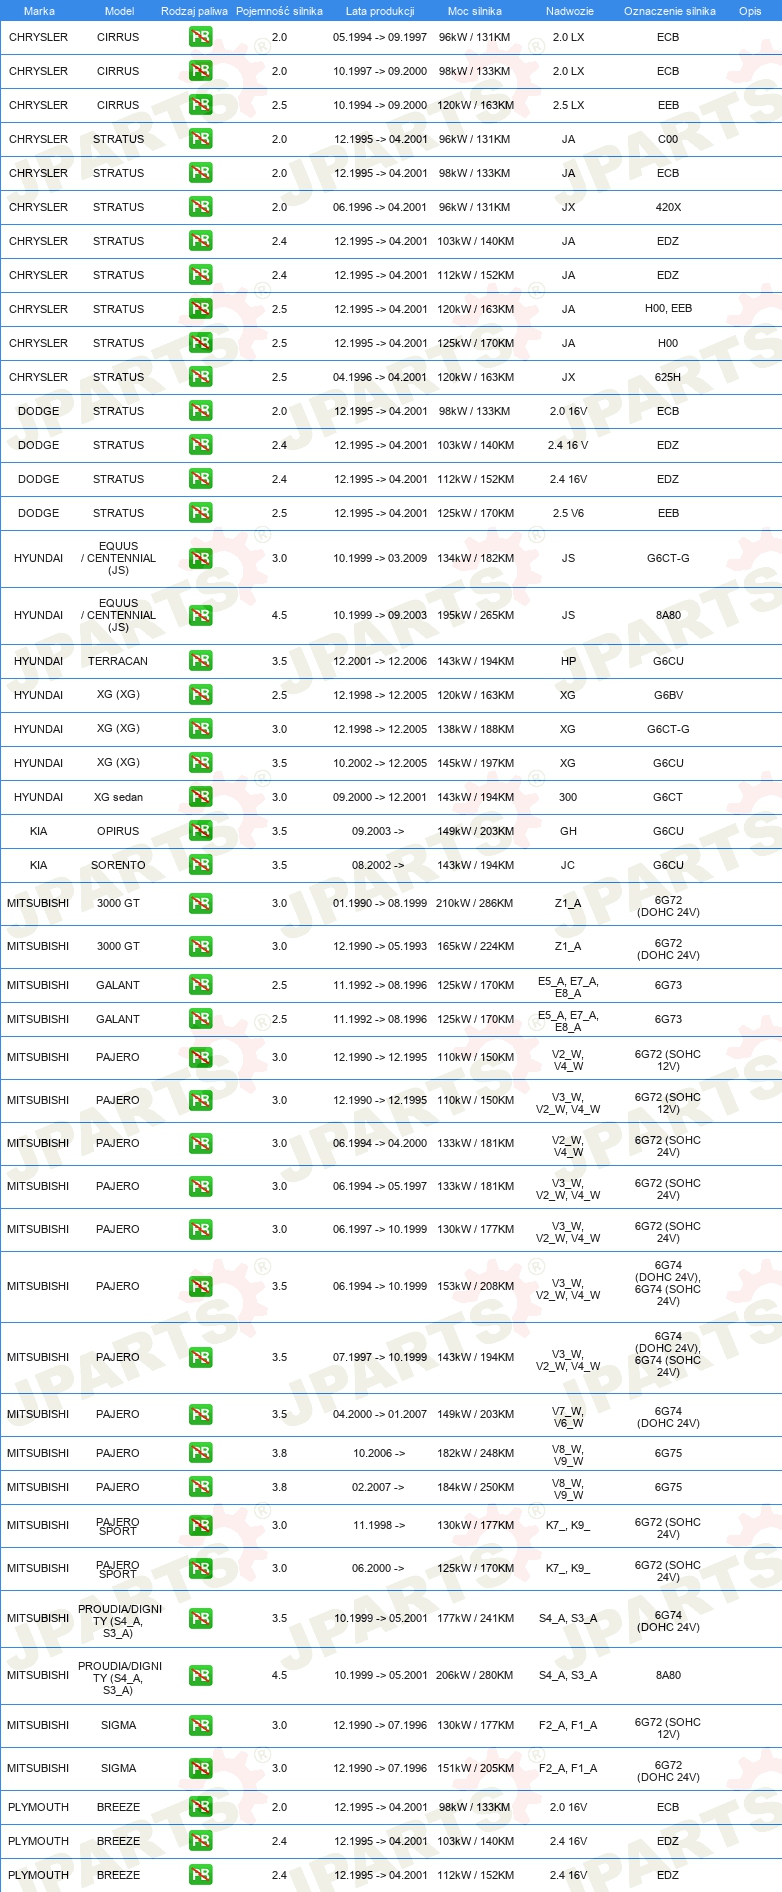782x1892 pixels.
Task: Click fuel icon in Stratus 625H row
Action: coord(201,377)
